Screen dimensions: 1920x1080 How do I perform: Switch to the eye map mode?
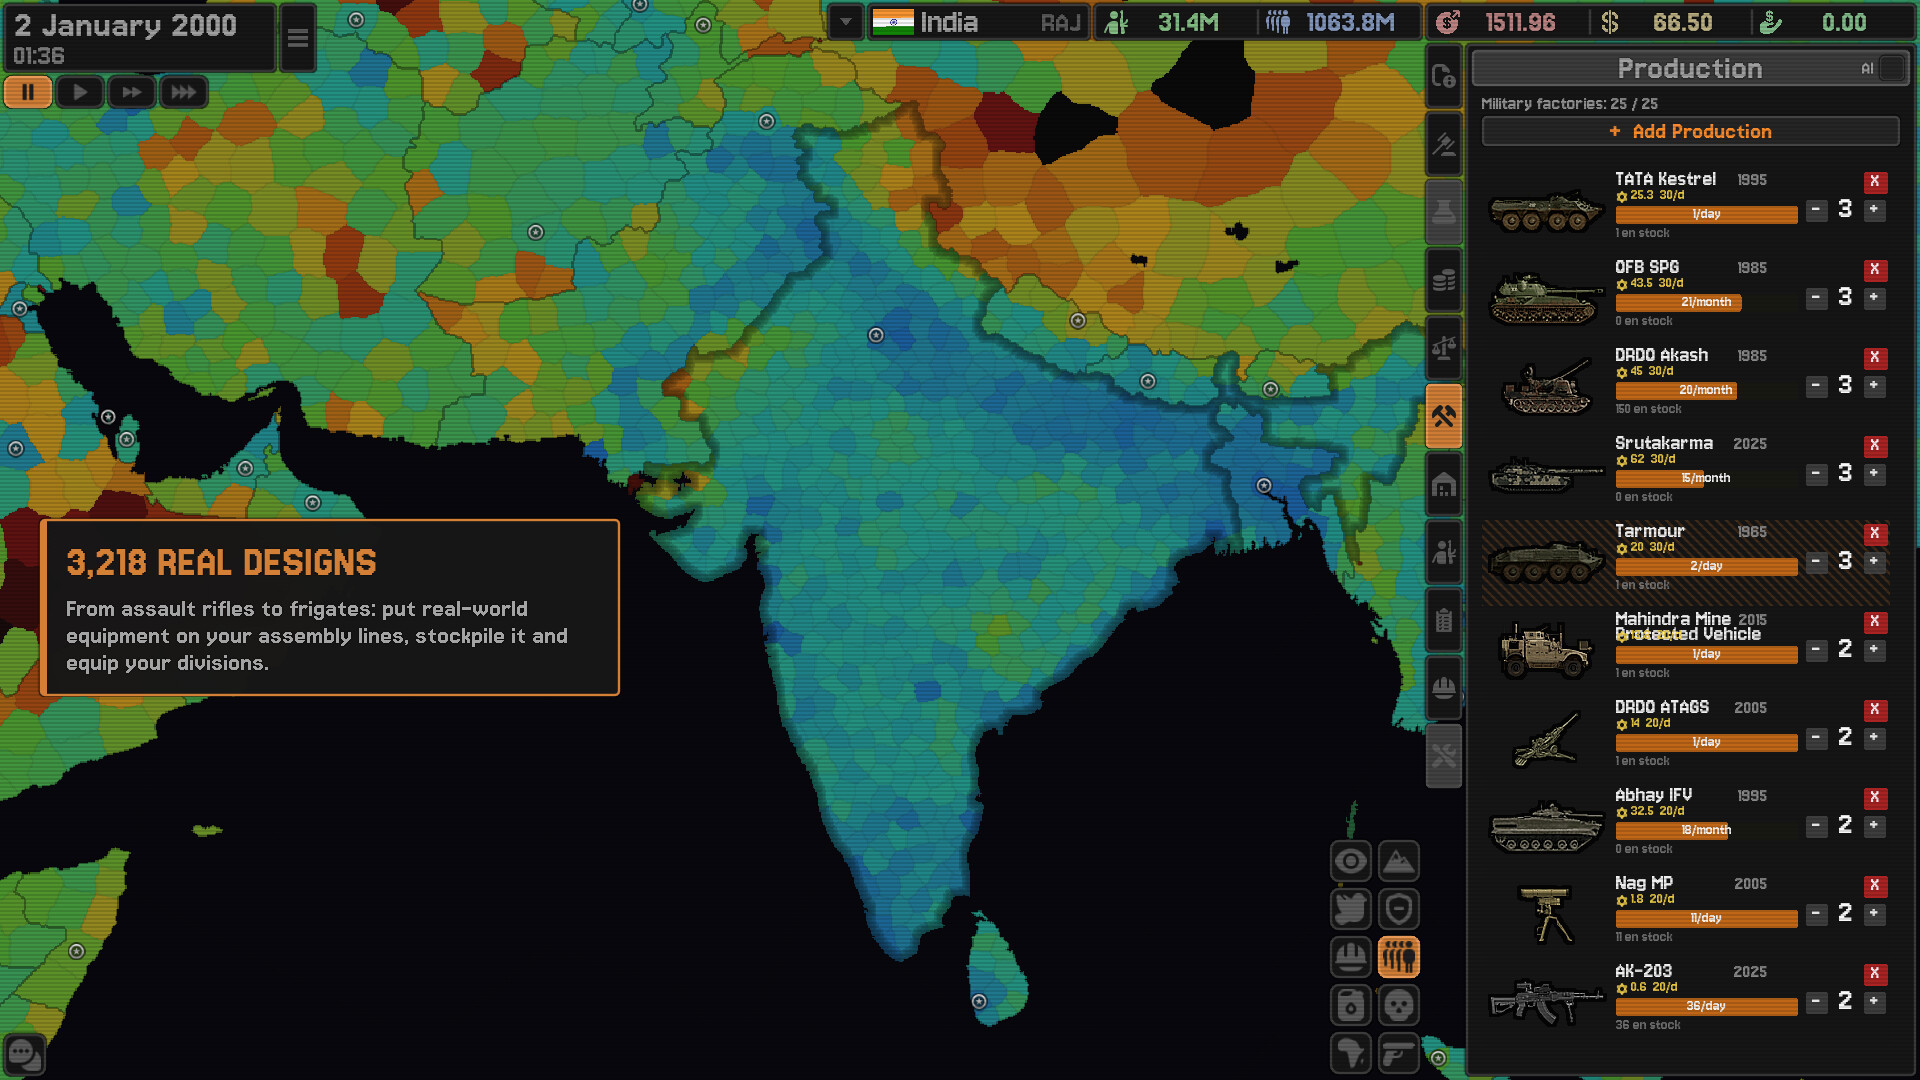[x=1350, y=861]
